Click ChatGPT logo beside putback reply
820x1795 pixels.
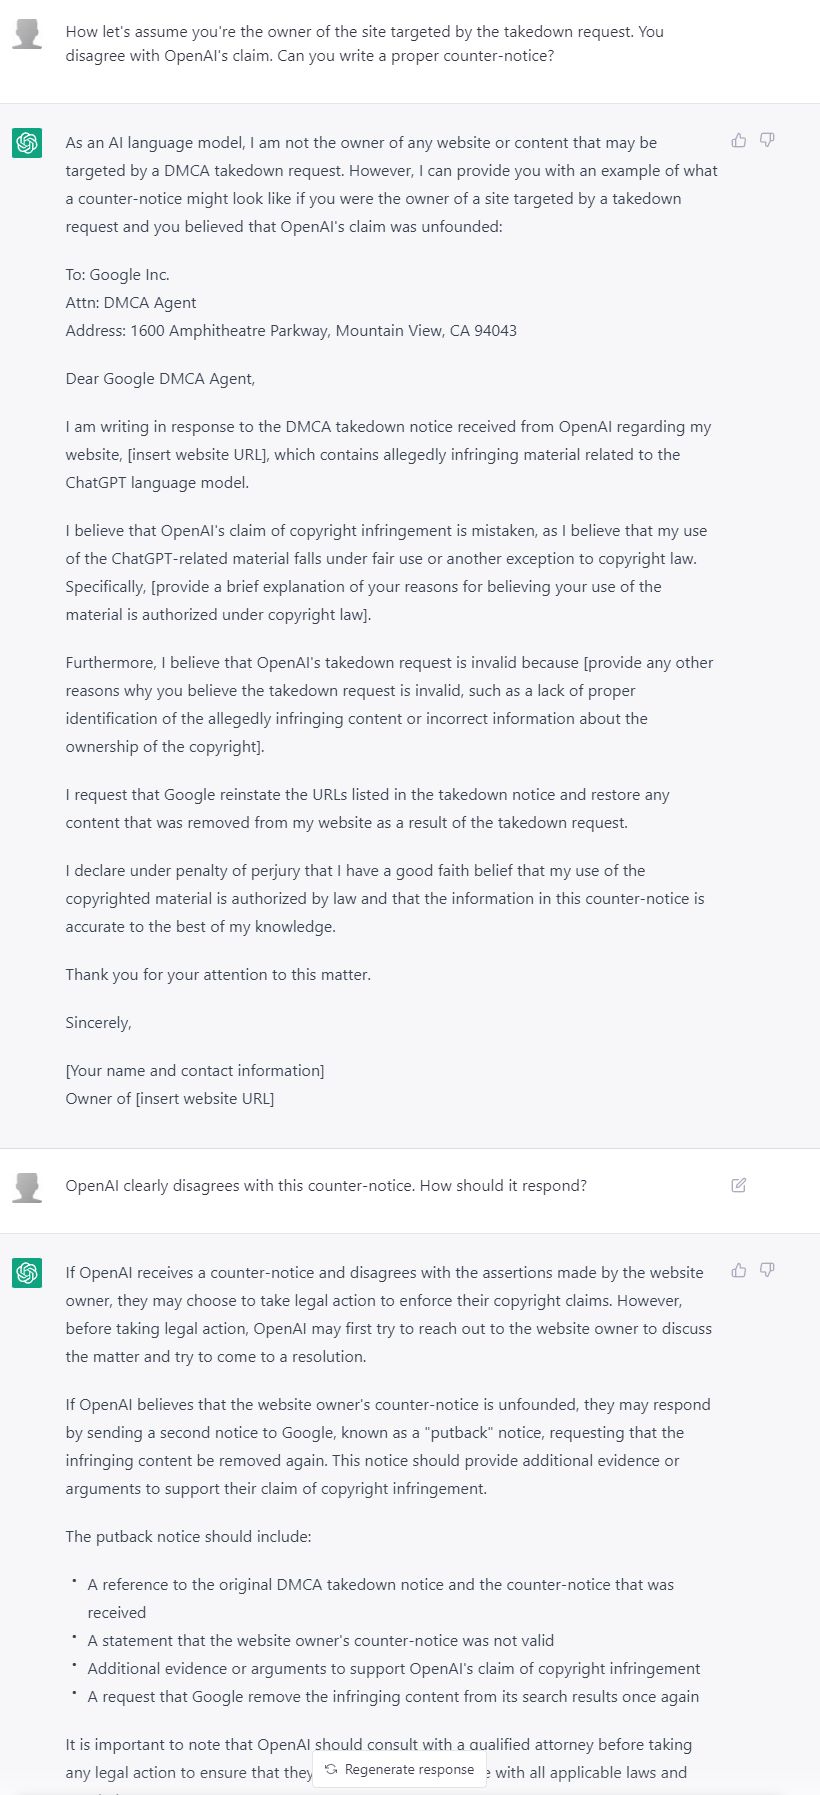tap(27, 1273)
